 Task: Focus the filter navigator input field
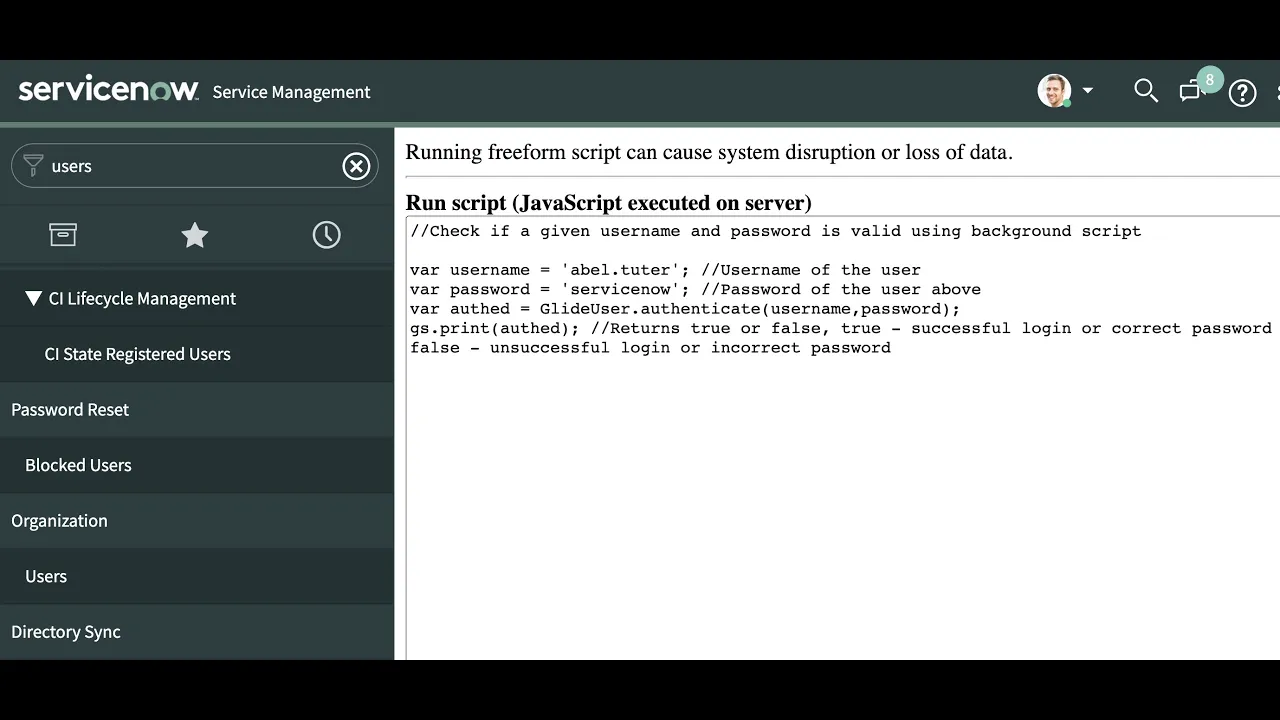coord(195,166)
